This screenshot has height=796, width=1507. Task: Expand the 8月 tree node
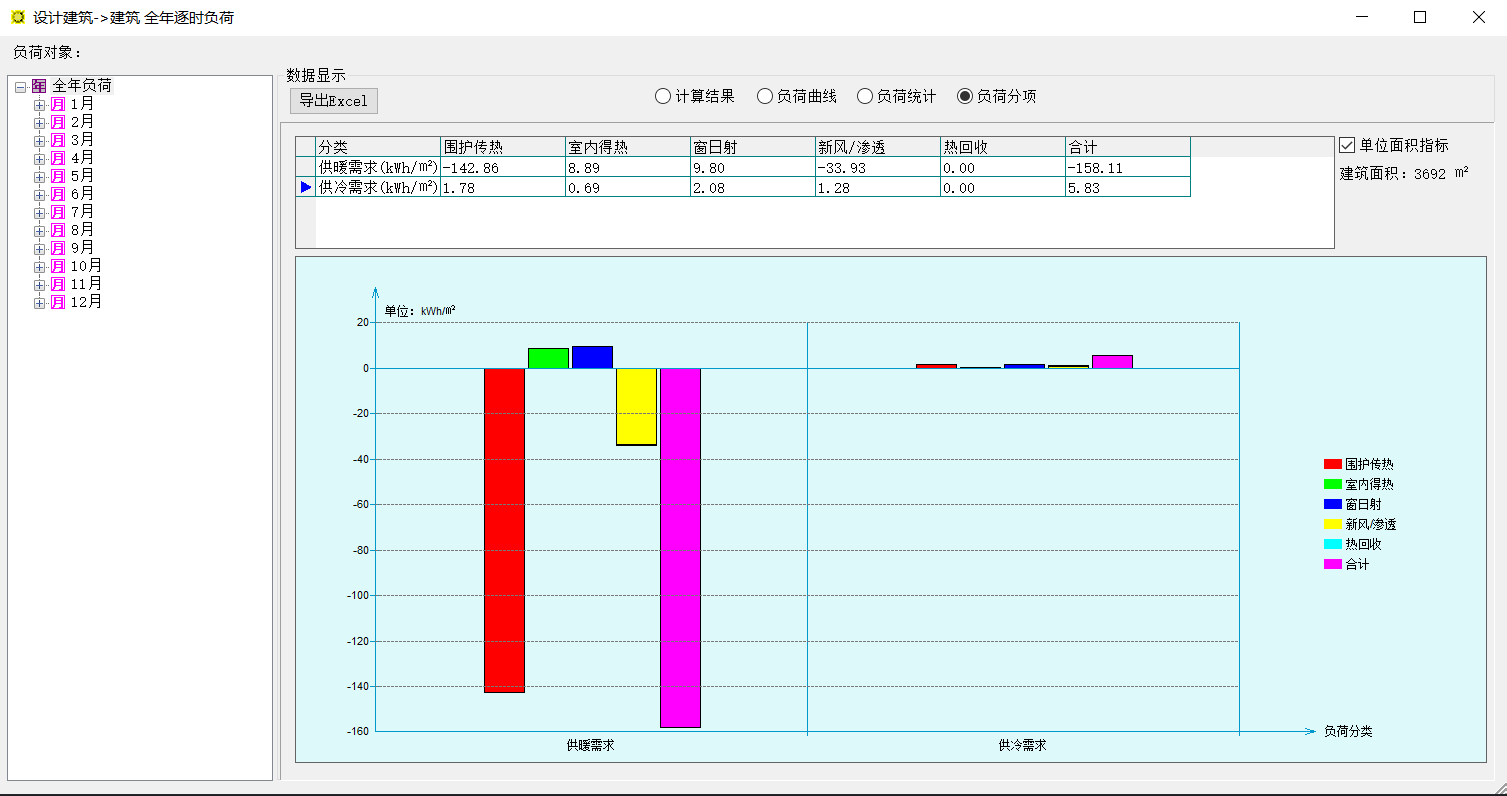[40, 231]
